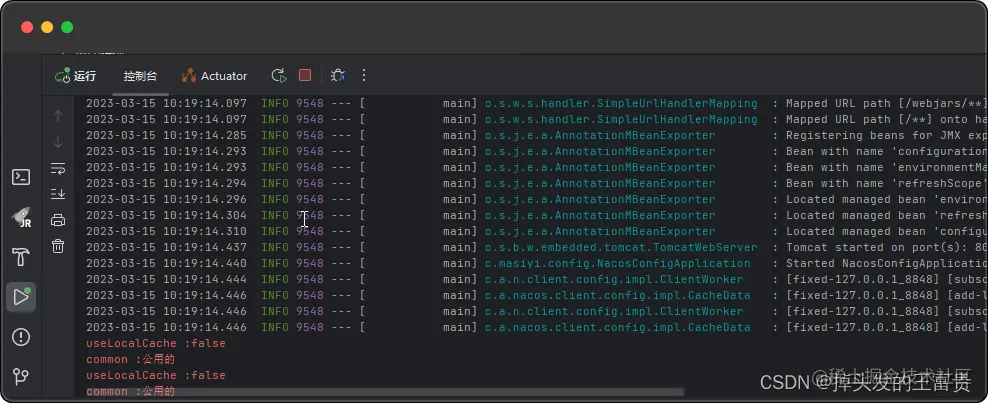Viewport: 988px width, 403px height.
Task: Stop the running application
Action: coord(305,76)
